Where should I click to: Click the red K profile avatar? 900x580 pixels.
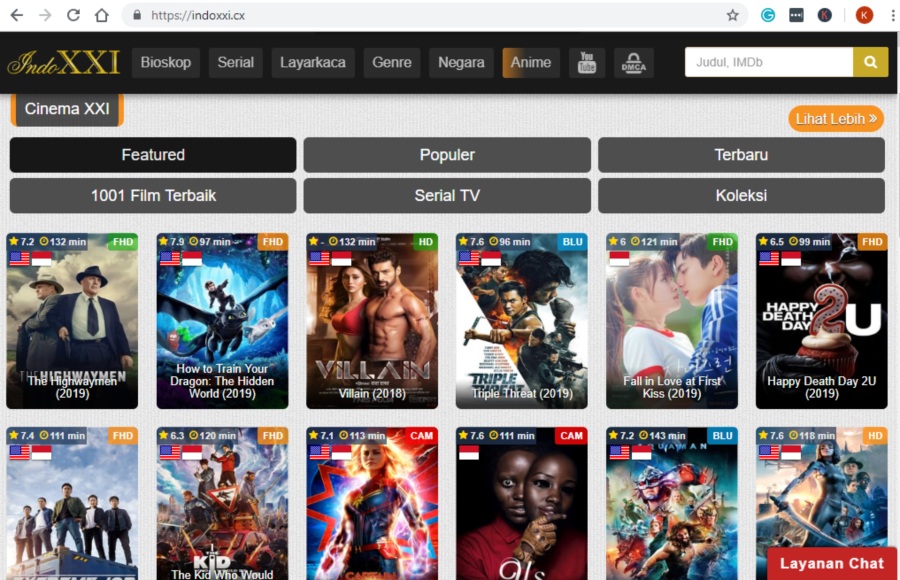click(864, 16)
